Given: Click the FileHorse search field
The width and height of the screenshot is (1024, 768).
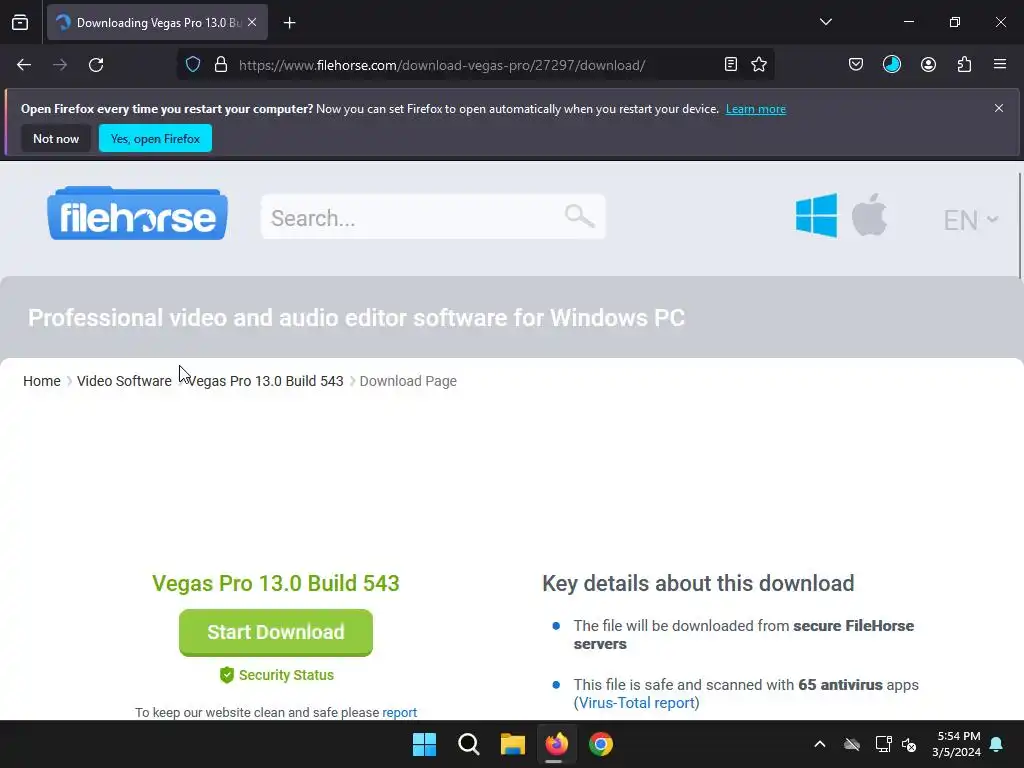Looking at the screenshot, I should (x=433, y=217).
